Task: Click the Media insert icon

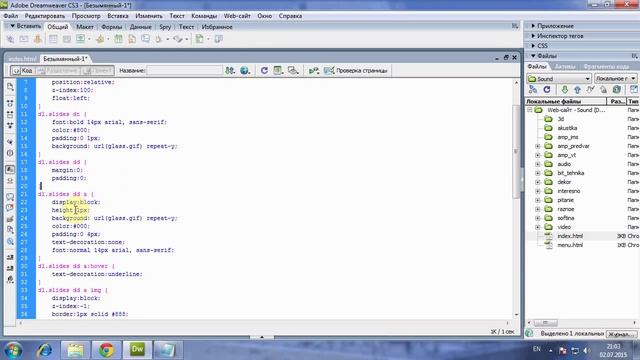Action: 100,39
